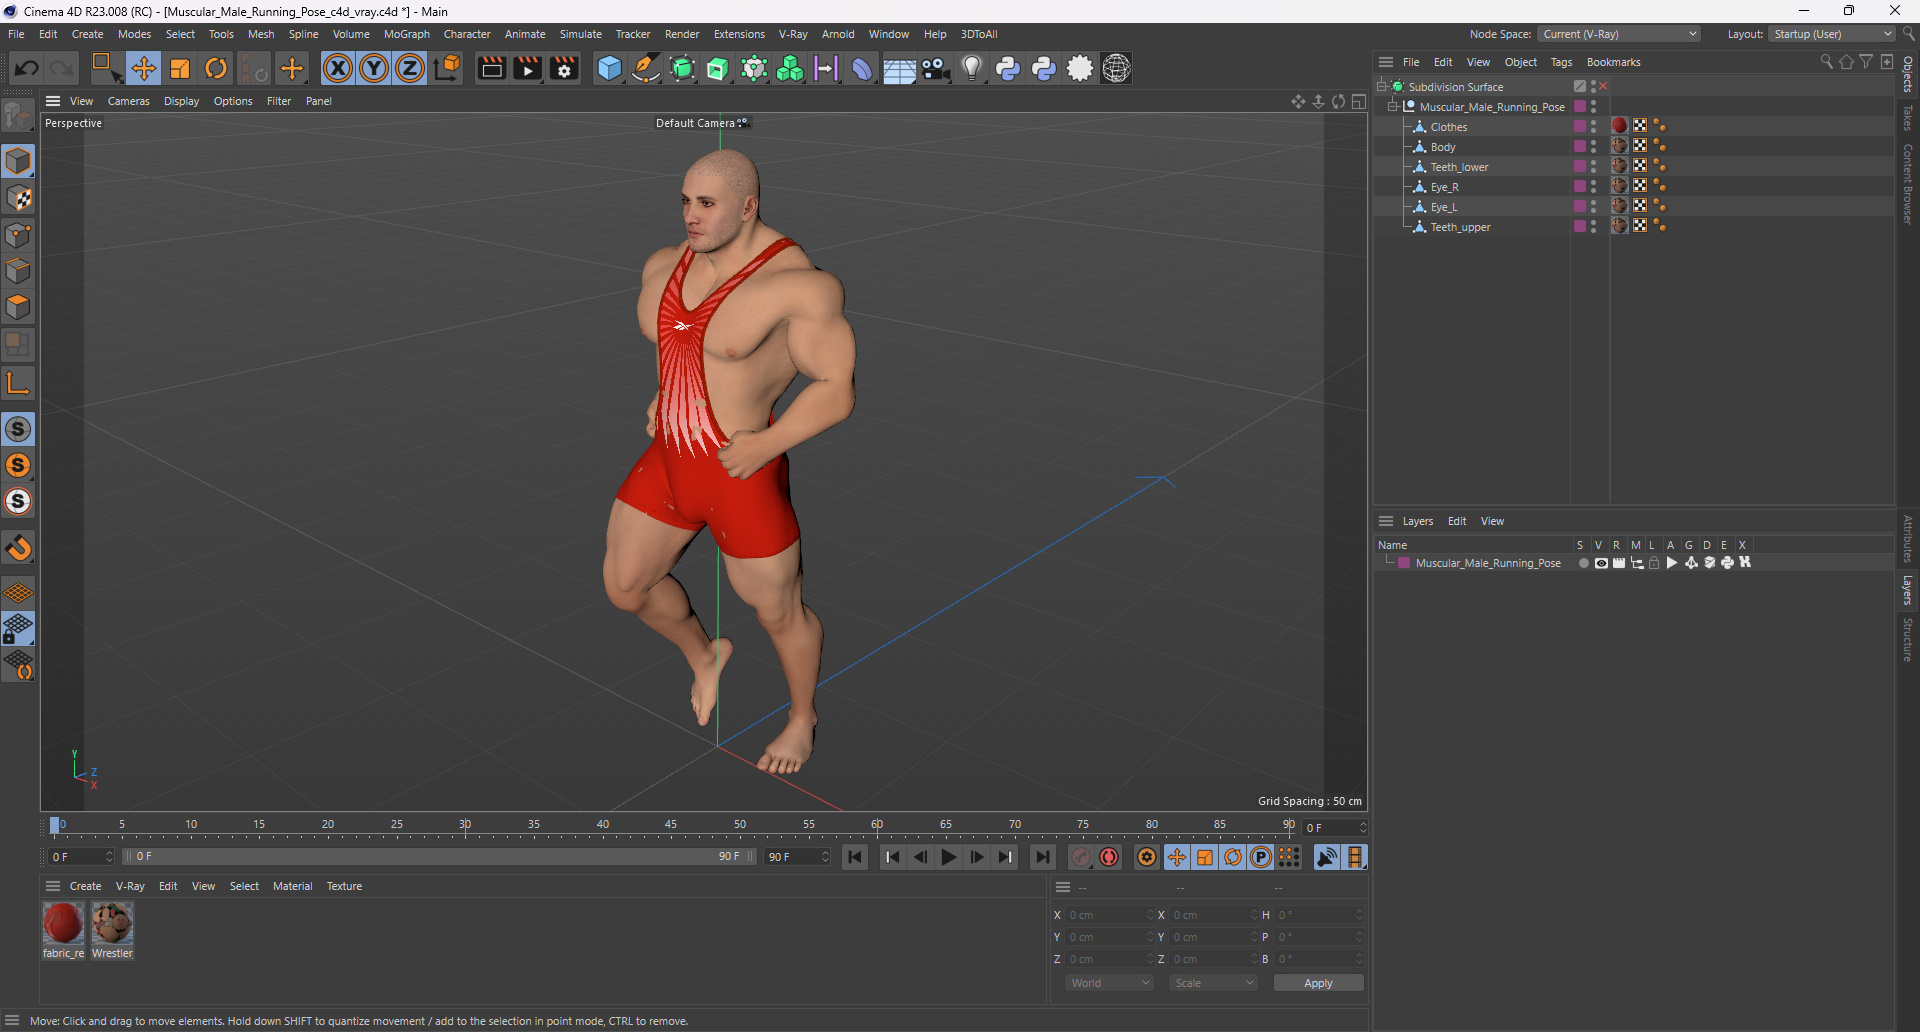Click the X position input field
This screenshot has width=1920, height=1032.
1108,915
